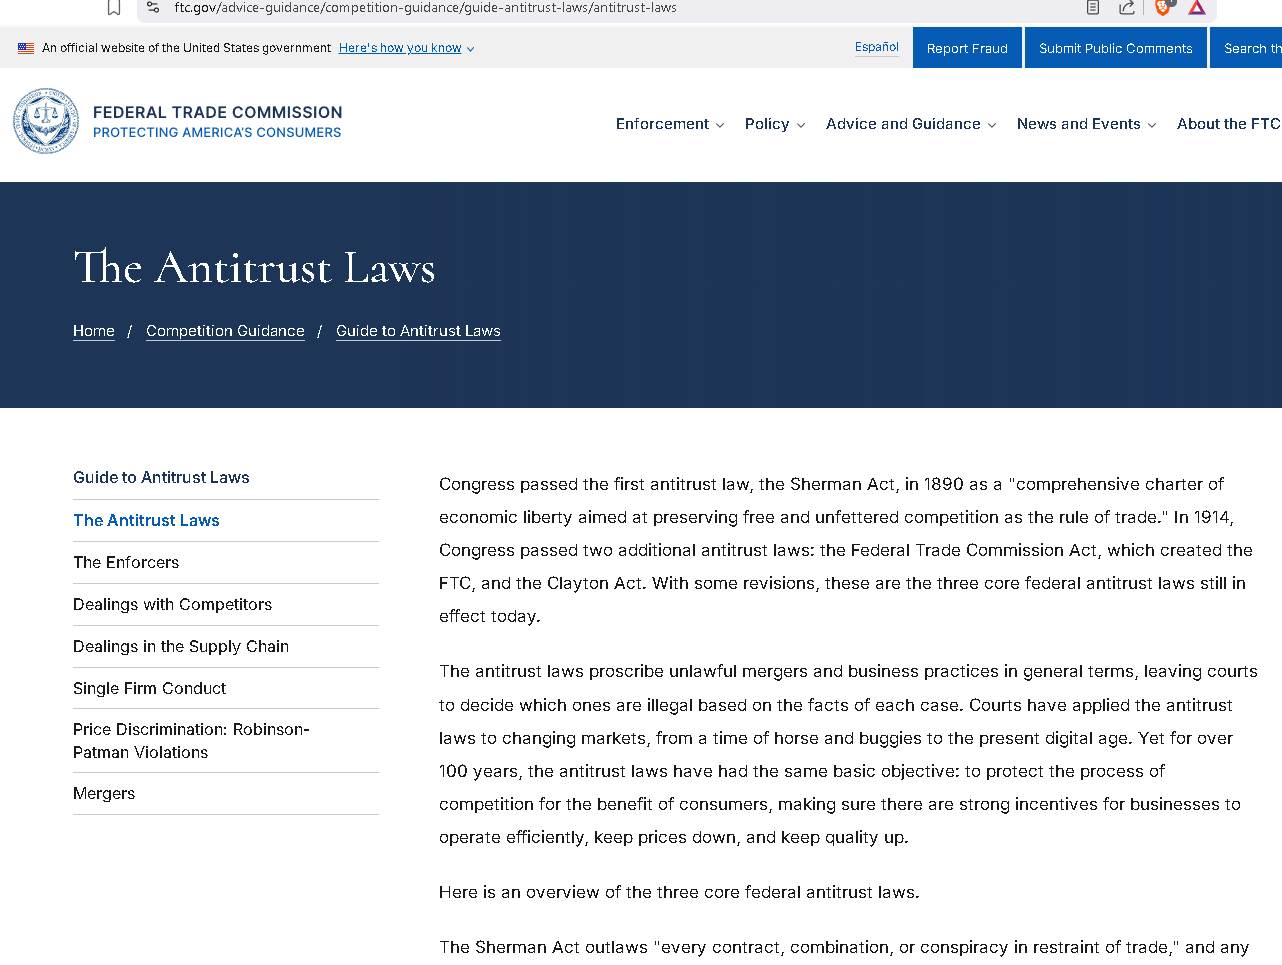
Task: Click paragraph starting "Congress passed the first antitrust law"
Action: 846,550
